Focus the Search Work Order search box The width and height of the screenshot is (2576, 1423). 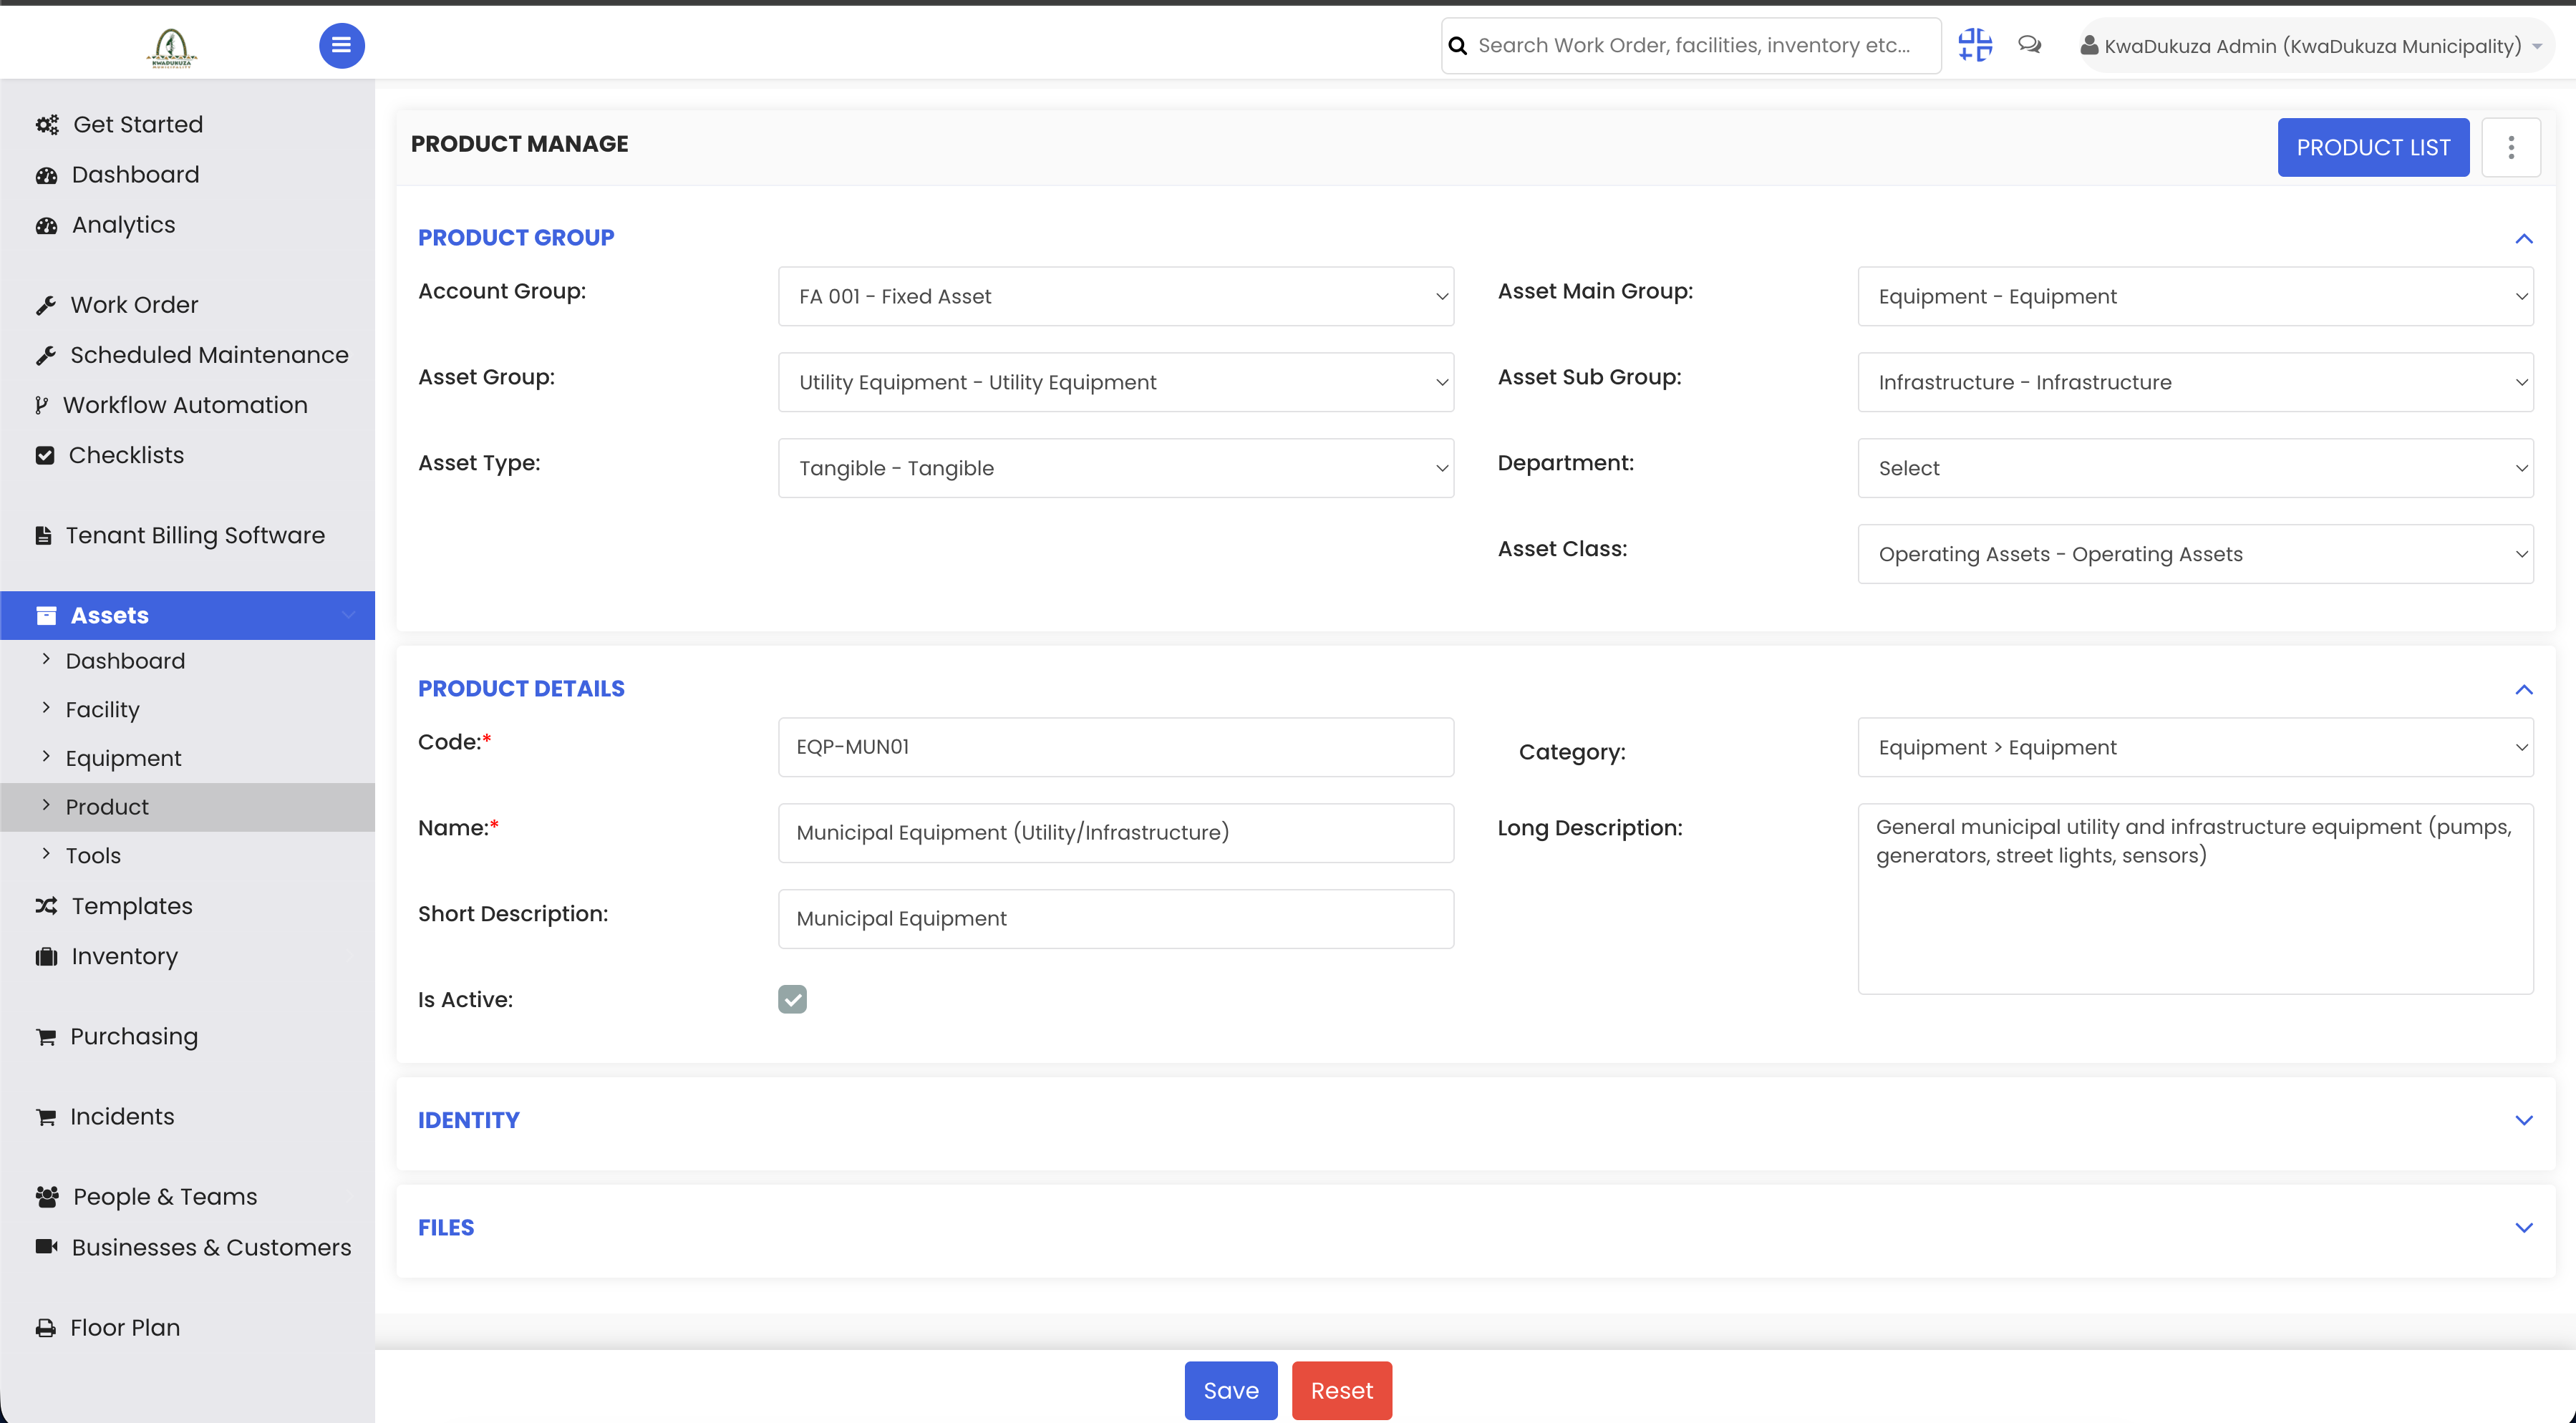[x=1691, y=46]
